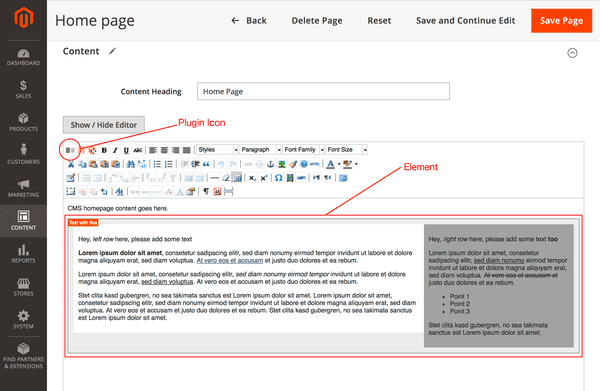
Task: Open text color picker arrow beside A
Action: pos(339,164)
